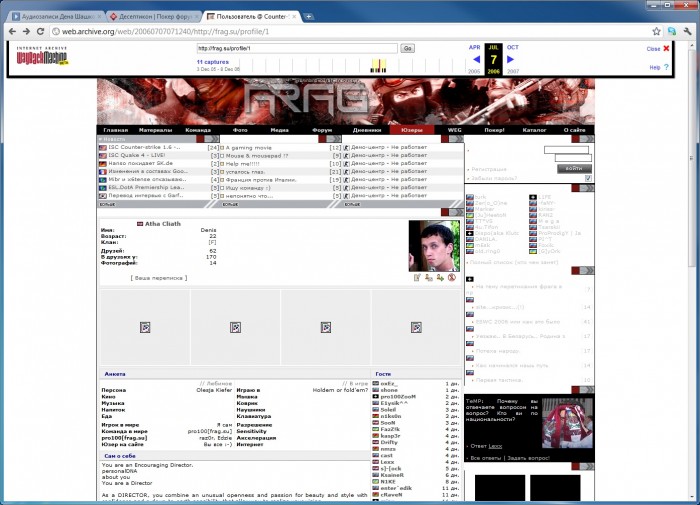Open the Полный список online users link
The height and width of the screenshot is (505, 700).
coord(513,262)
